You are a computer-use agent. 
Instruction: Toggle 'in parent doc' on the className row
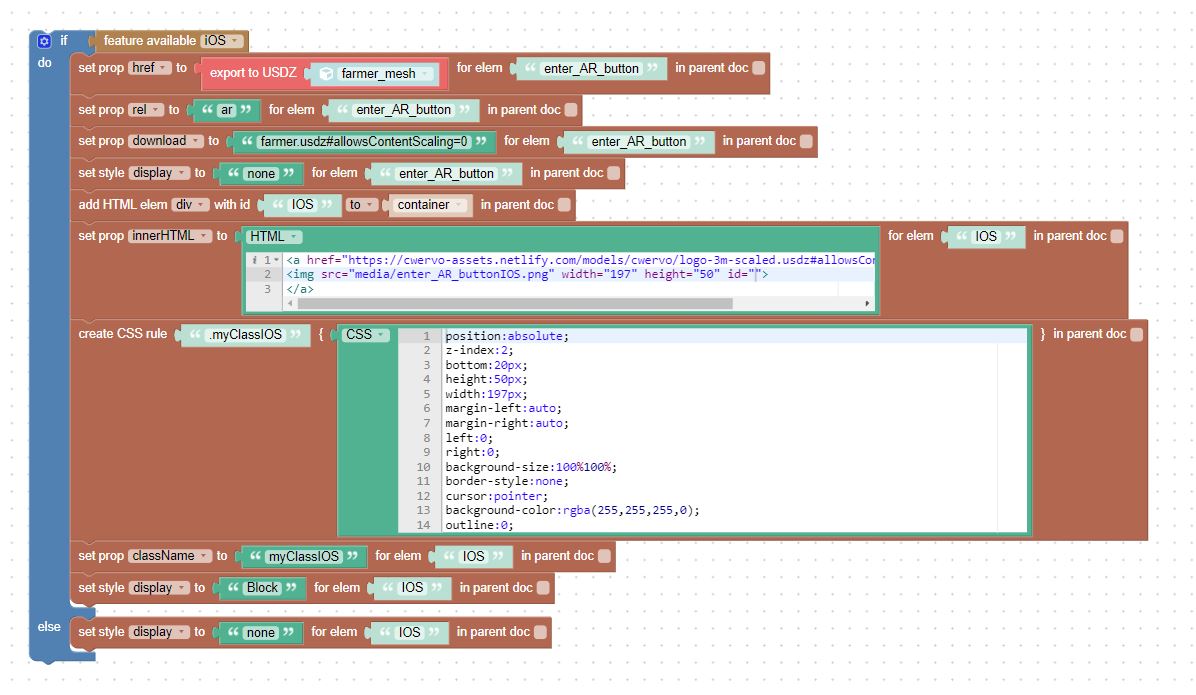[604, 556]
